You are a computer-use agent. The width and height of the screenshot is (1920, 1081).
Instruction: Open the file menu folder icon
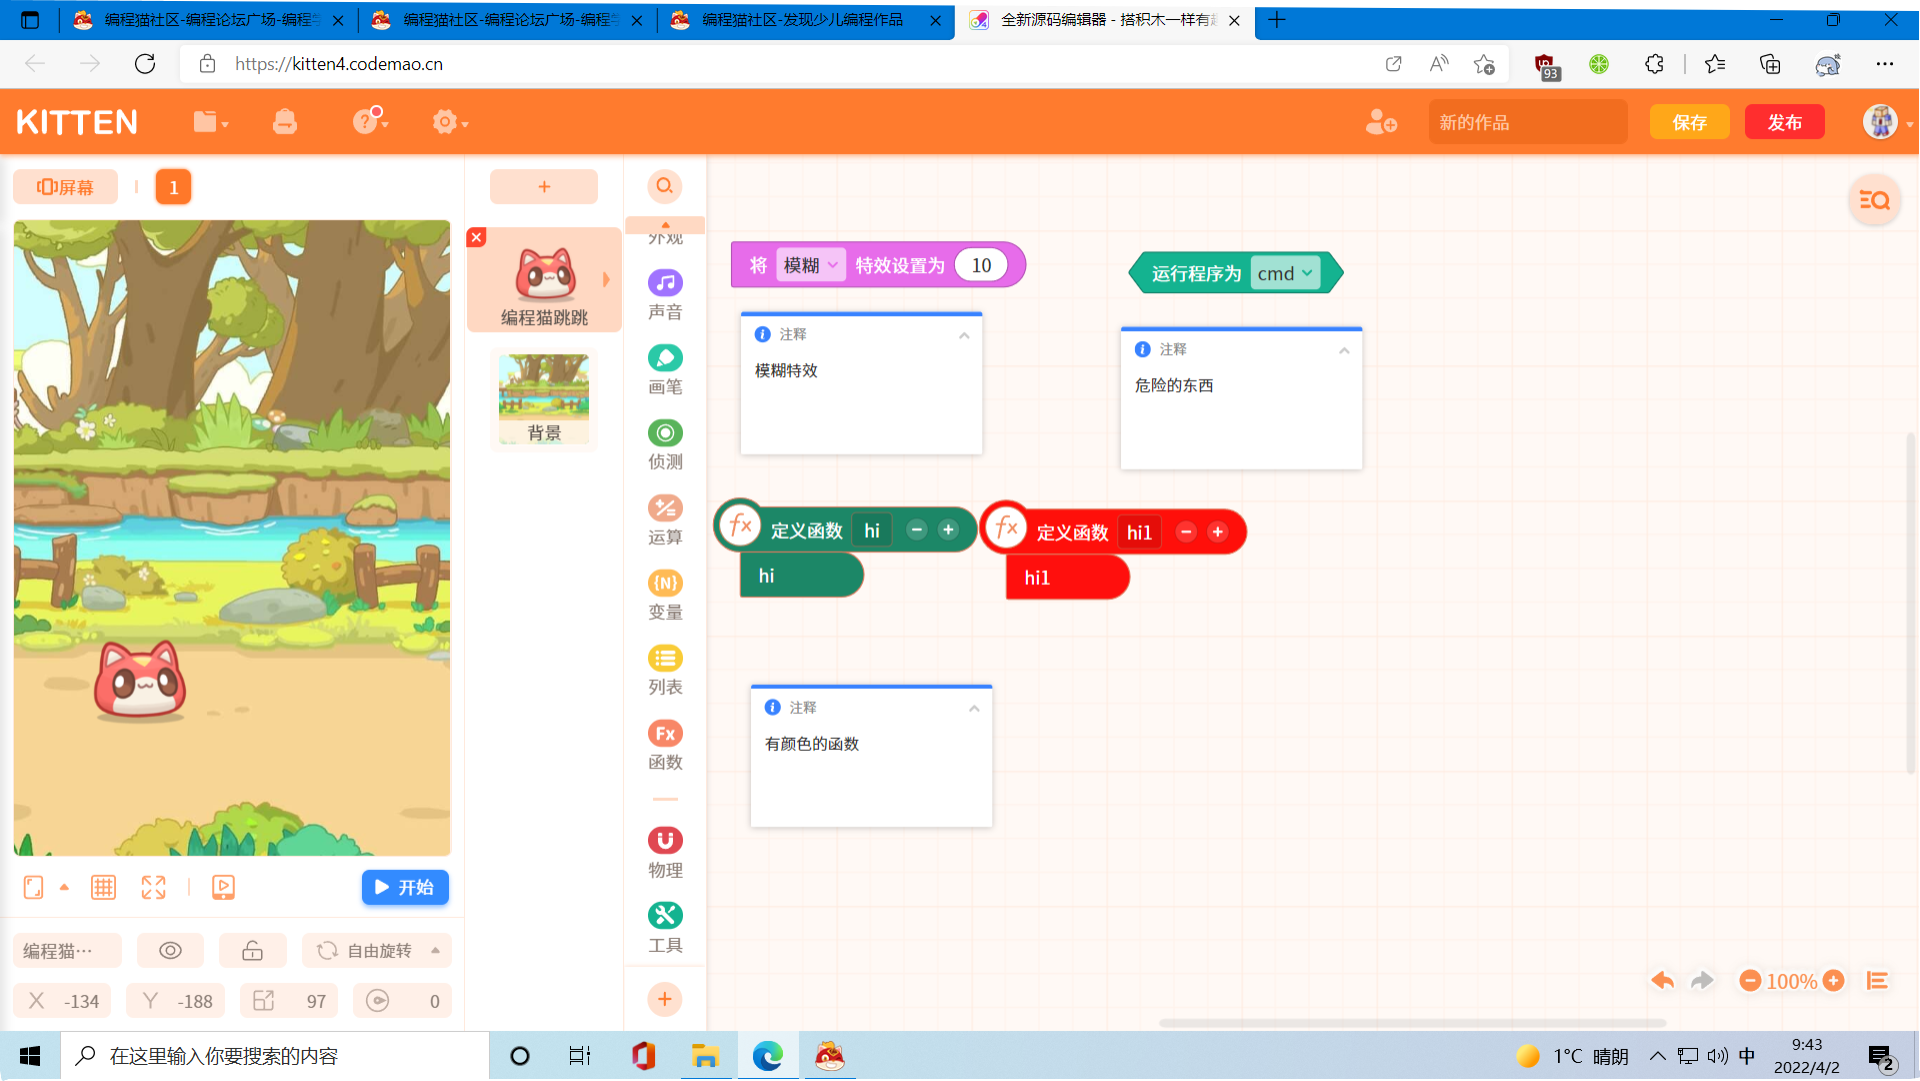[210, 122]
